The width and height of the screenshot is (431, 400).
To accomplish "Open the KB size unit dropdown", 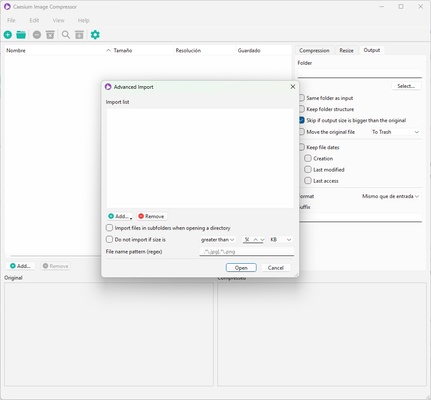I will pyautogui.click(x=281, y=240).
